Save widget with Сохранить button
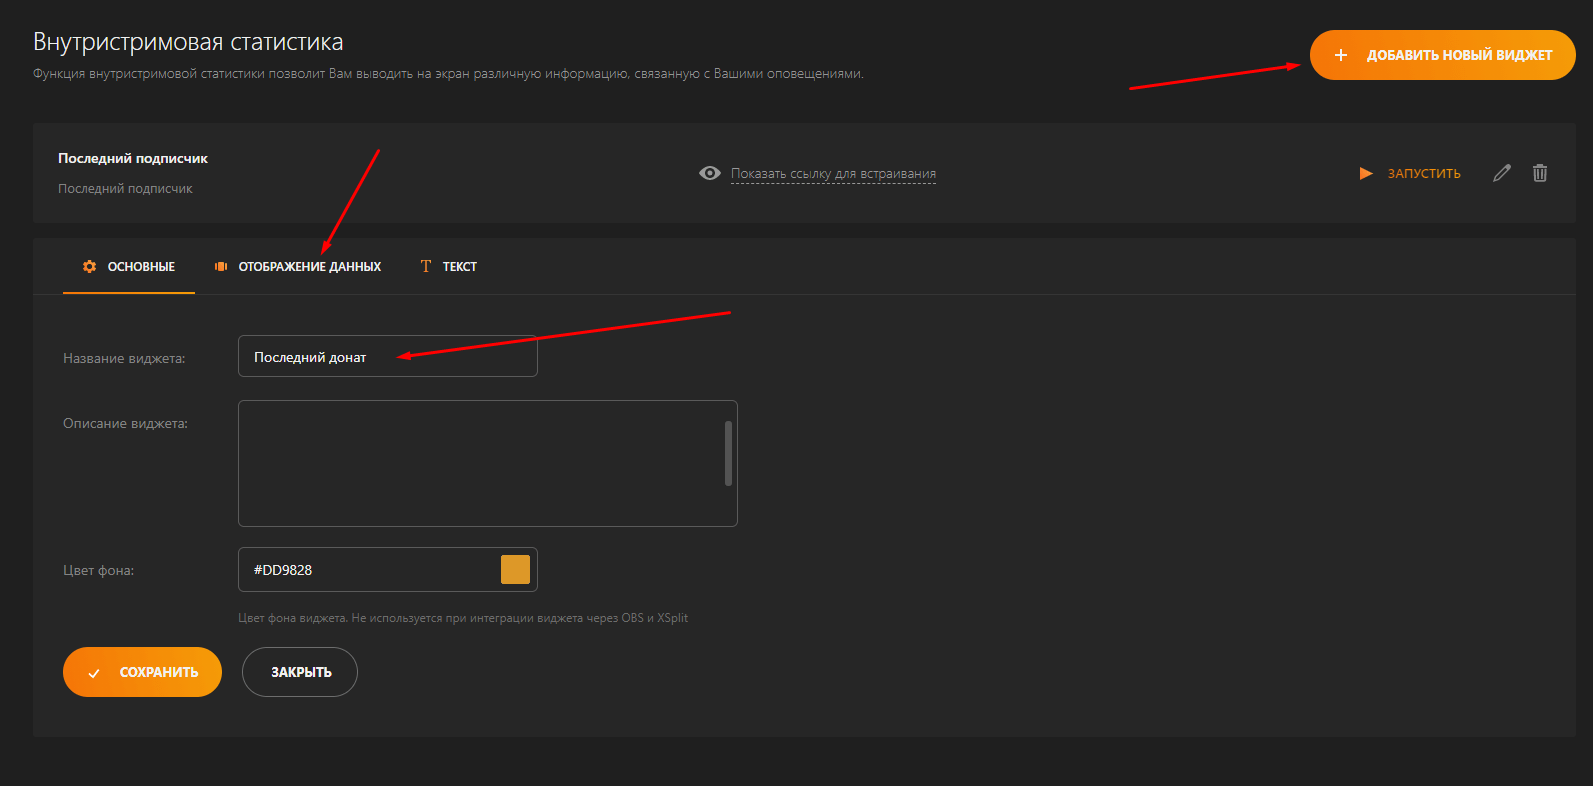This screenshot has width=1593, height=786. point(142,672)
